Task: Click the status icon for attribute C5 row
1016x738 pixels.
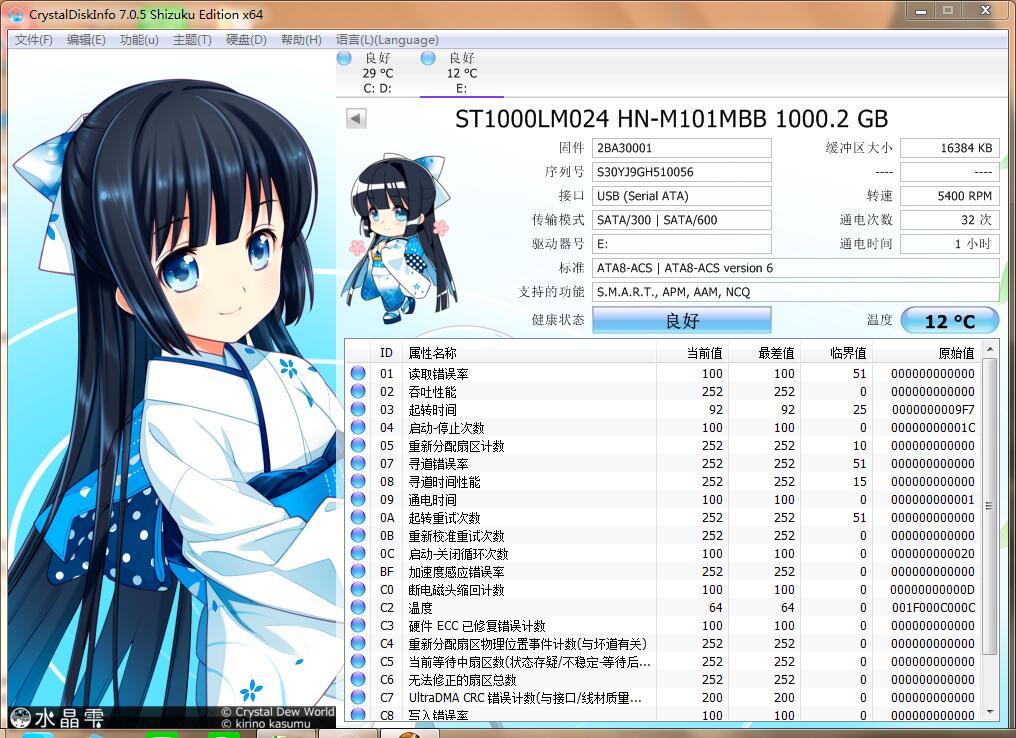Action: coord(358,661)
